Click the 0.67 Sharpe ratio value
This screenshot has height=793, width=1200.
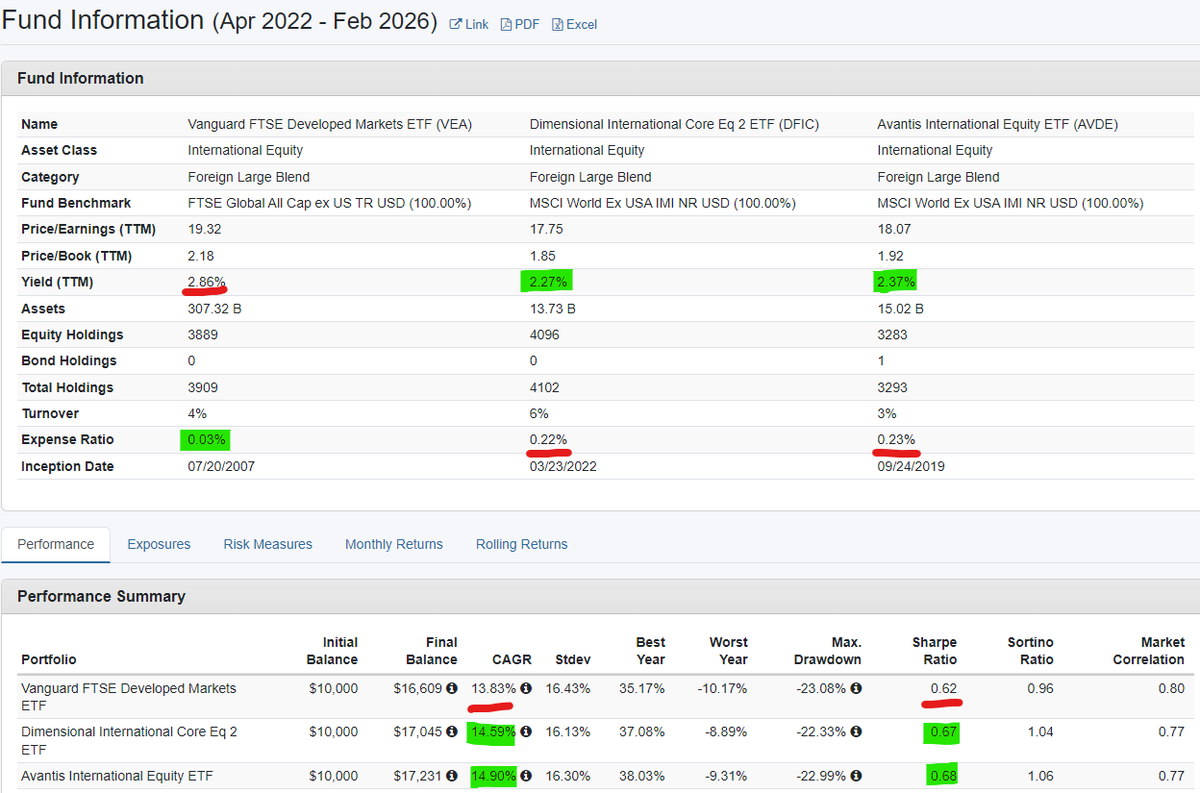point(942,732)
